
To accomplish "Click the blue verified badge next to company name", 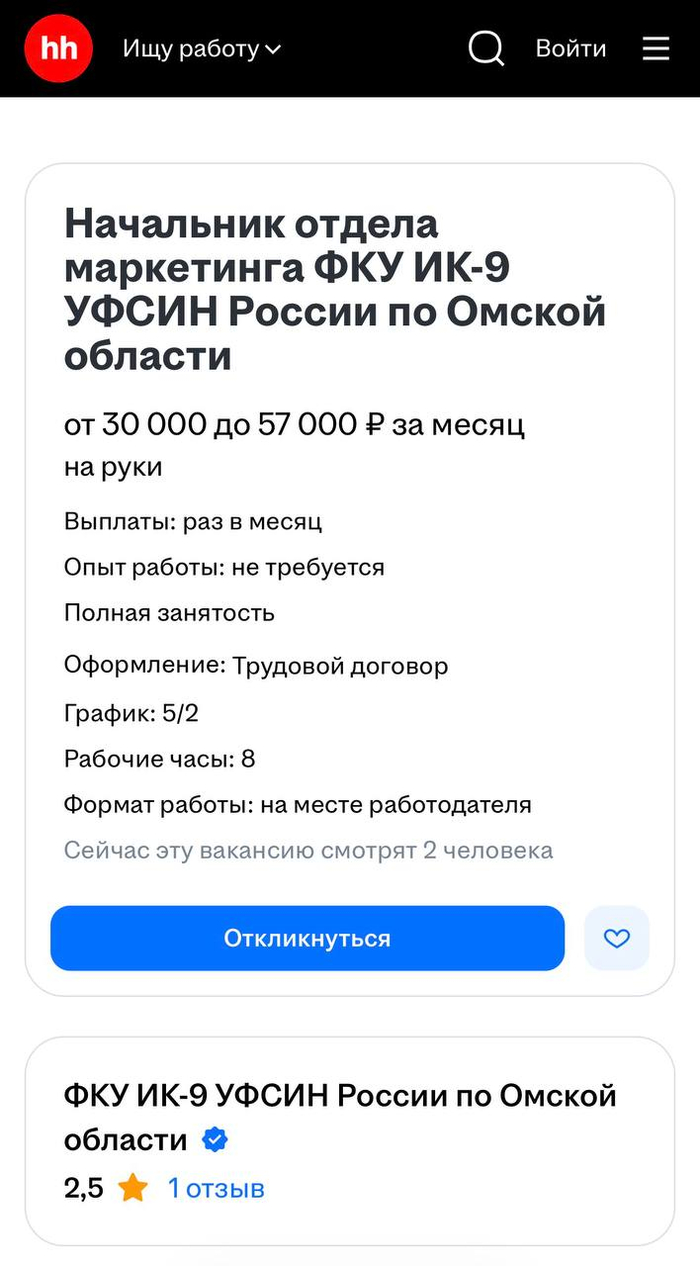I will 215,1140.
